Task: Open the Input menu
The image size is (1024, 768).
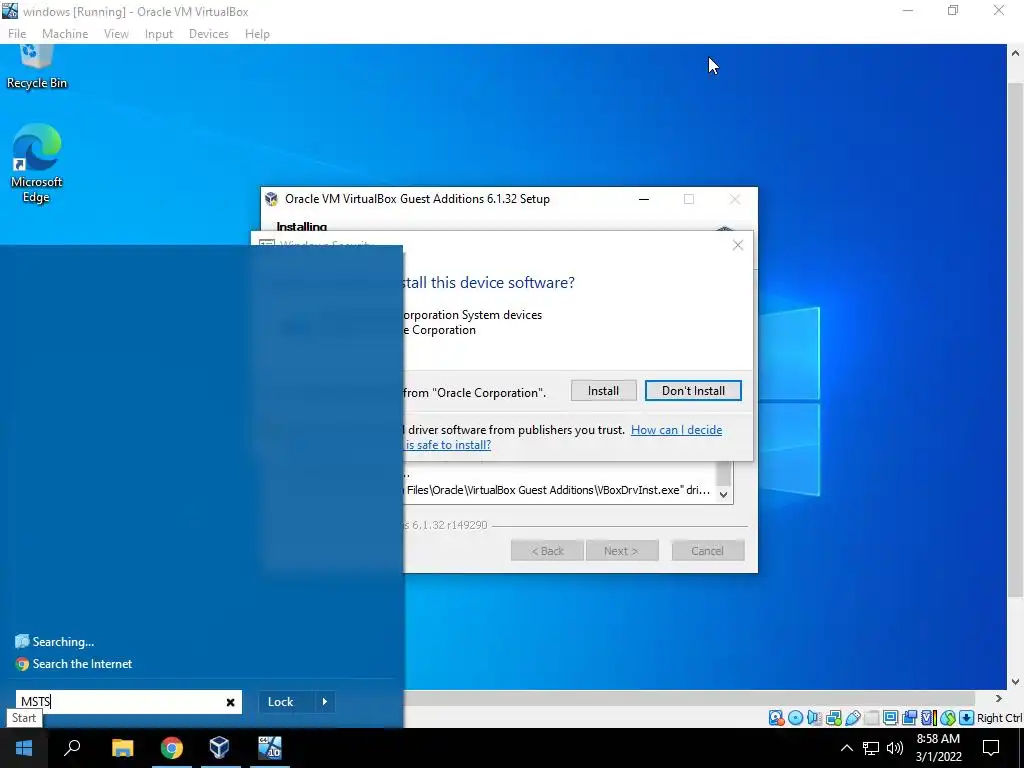Action: (x=159, y=34)
